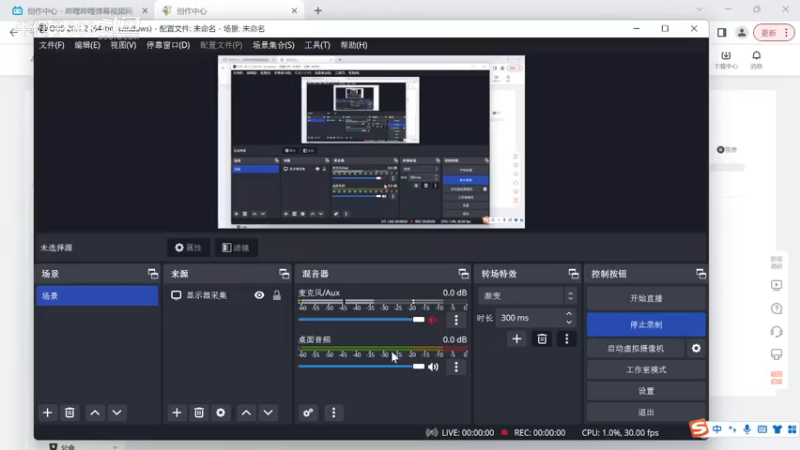The image size is (800, 450).
Task: Add a transition with plus icon
Action: [517, 339]
